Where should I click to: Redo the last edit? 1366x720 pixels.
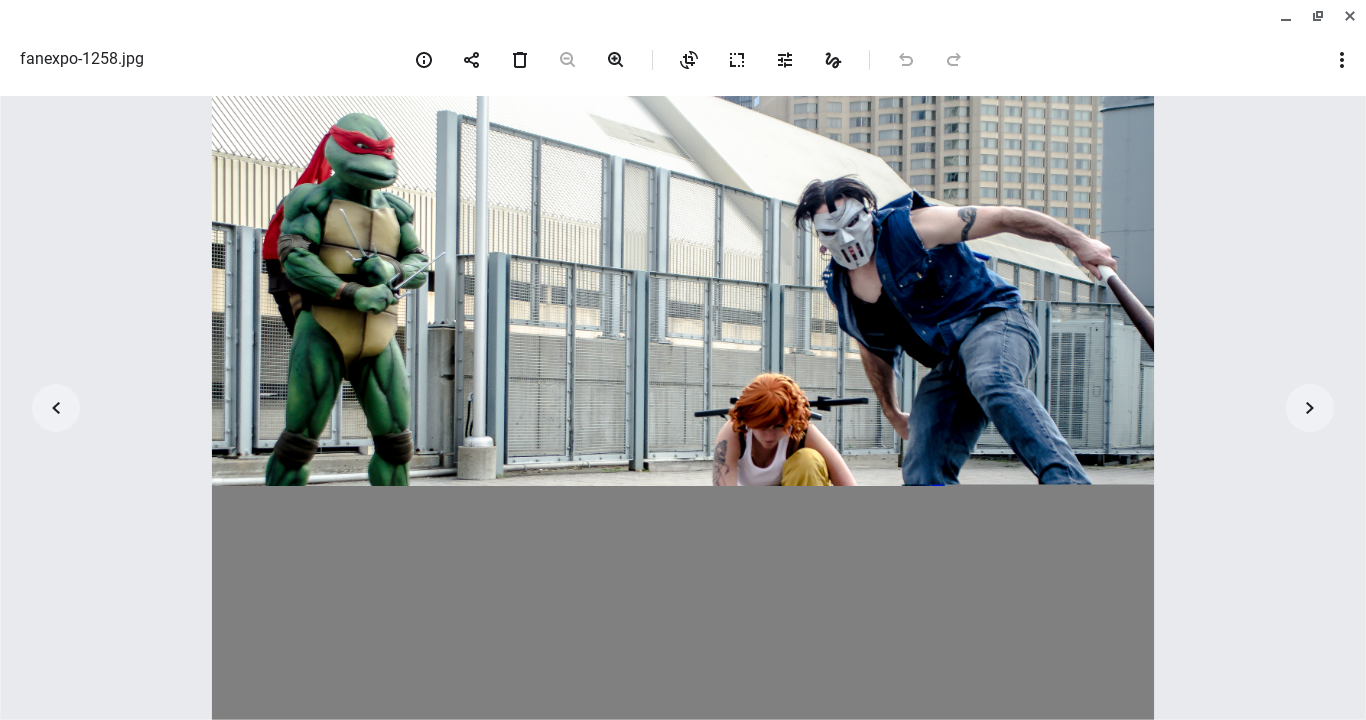point(954,60)
